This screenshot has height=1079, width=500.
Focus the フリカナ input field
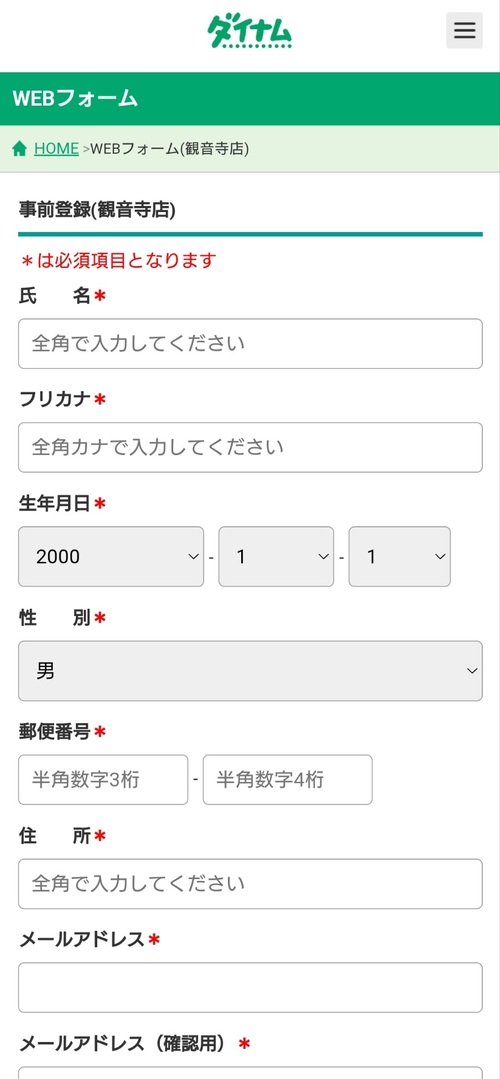tap(250, 447)
